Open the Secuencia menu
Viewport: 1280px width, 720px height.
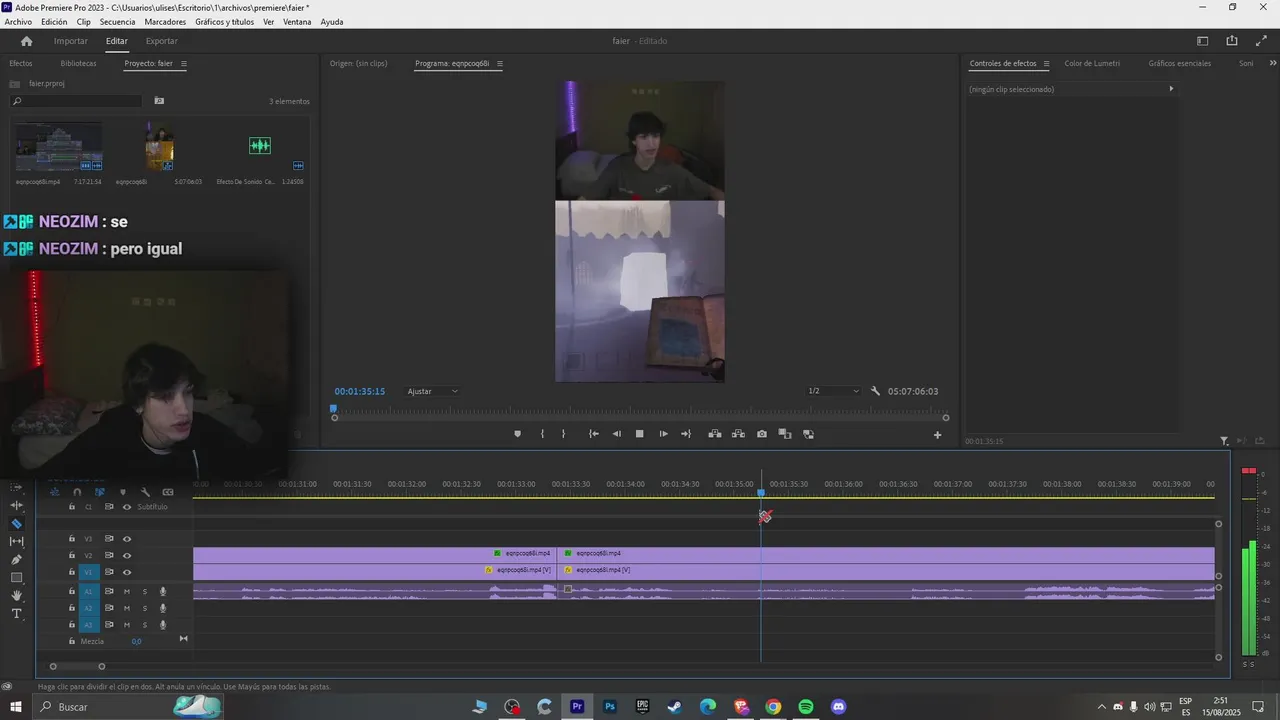pos(117,22)
